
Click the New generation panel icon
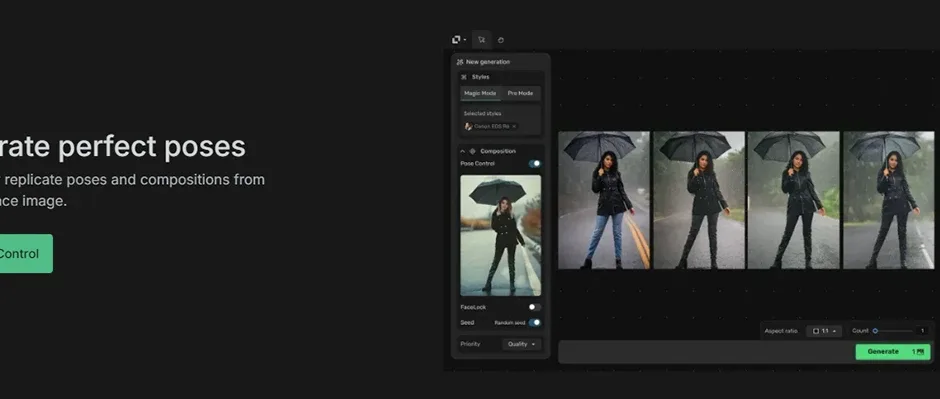coord(460,62)
